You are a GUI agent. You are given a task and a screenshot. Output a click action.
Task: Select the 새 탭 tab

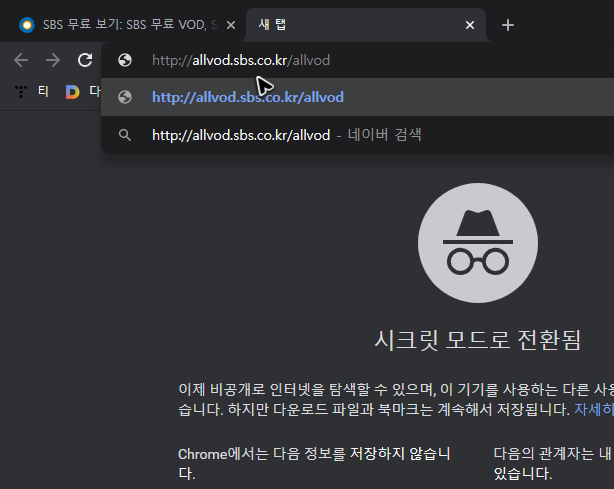coord(366,25)
